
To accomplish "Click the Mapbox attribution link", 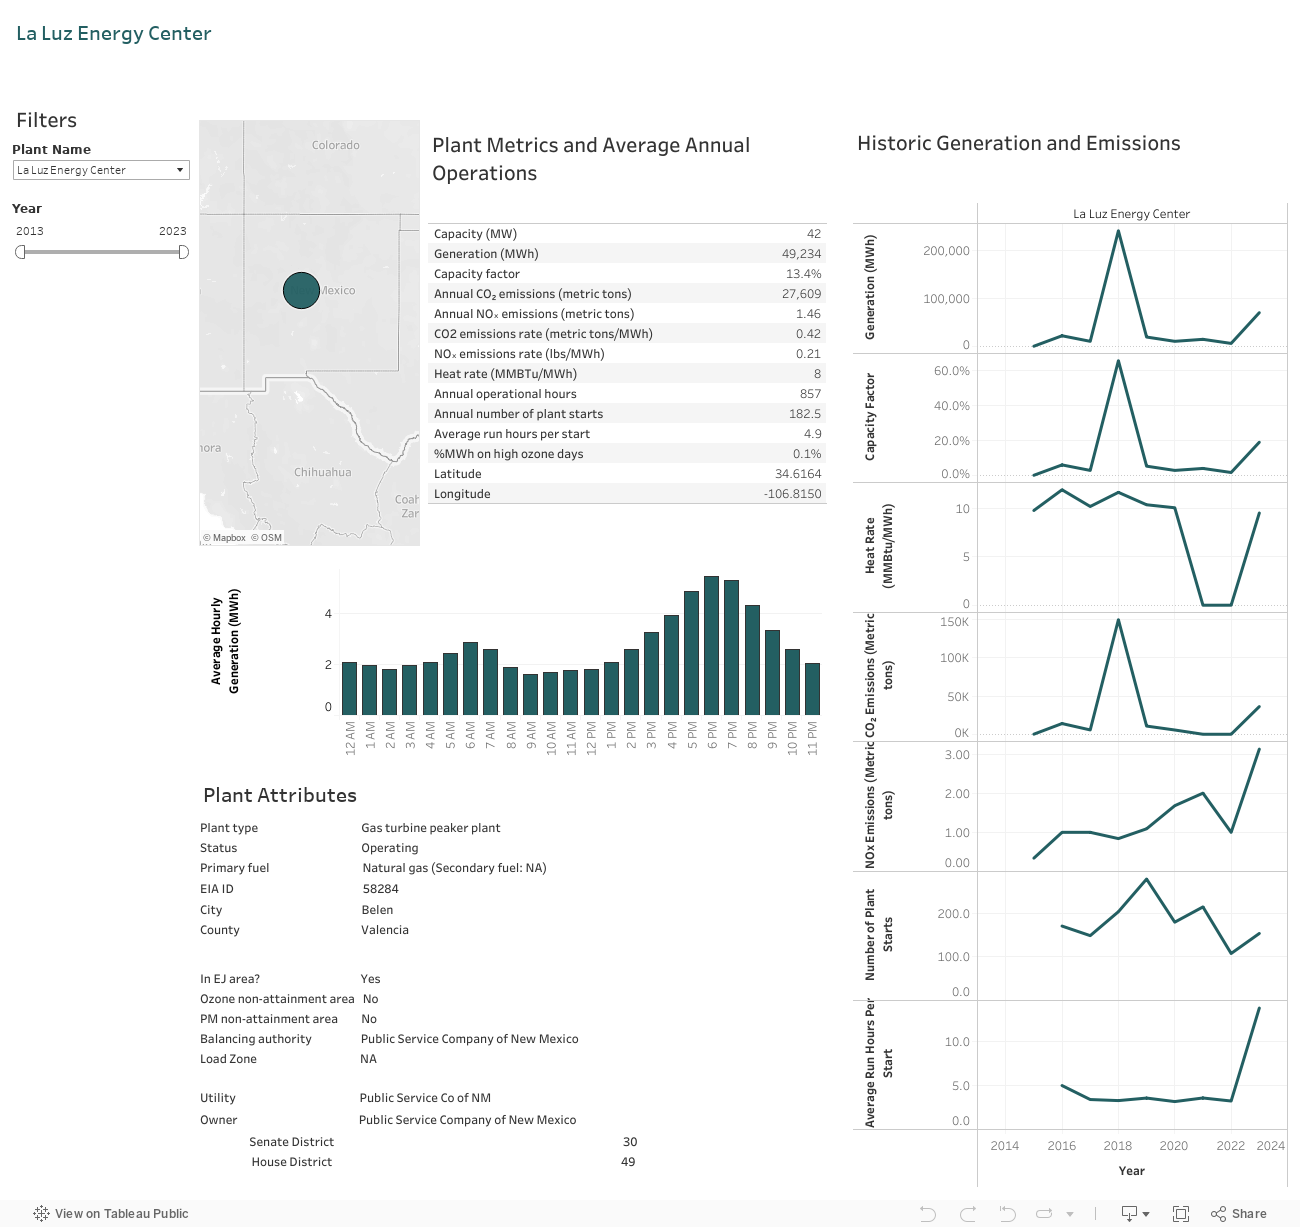I will coord(225,538).
